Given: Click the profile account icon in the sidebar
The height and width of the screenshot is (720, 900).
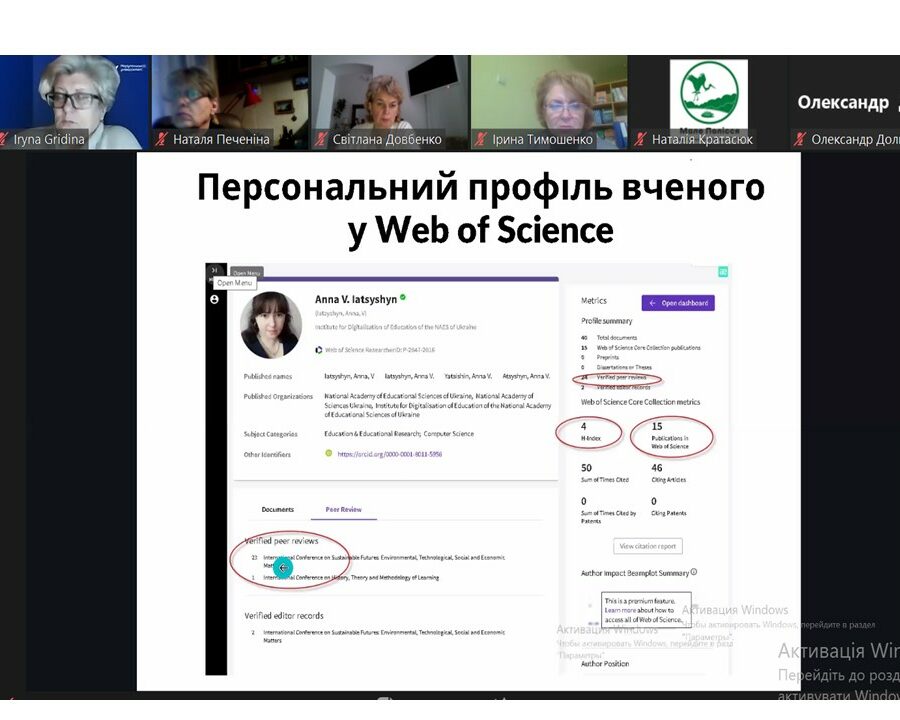Looking at the screenshot, I should (x=213, y=299).
